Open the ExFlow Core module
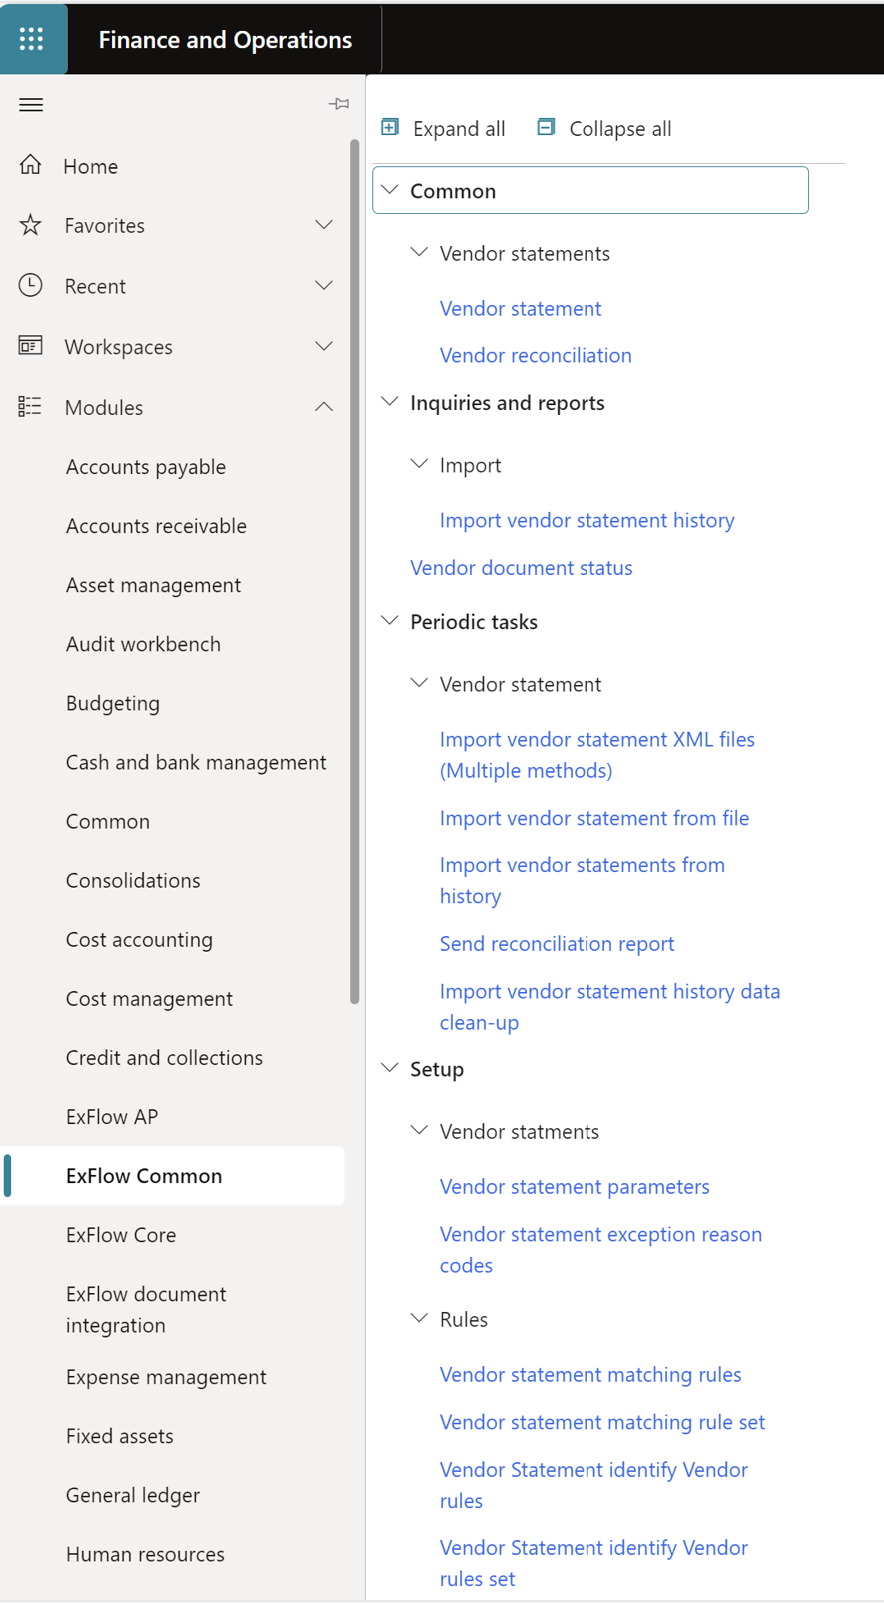Screen dimensions: 884x1604 pyautogui.click(x=121, y=1234)
